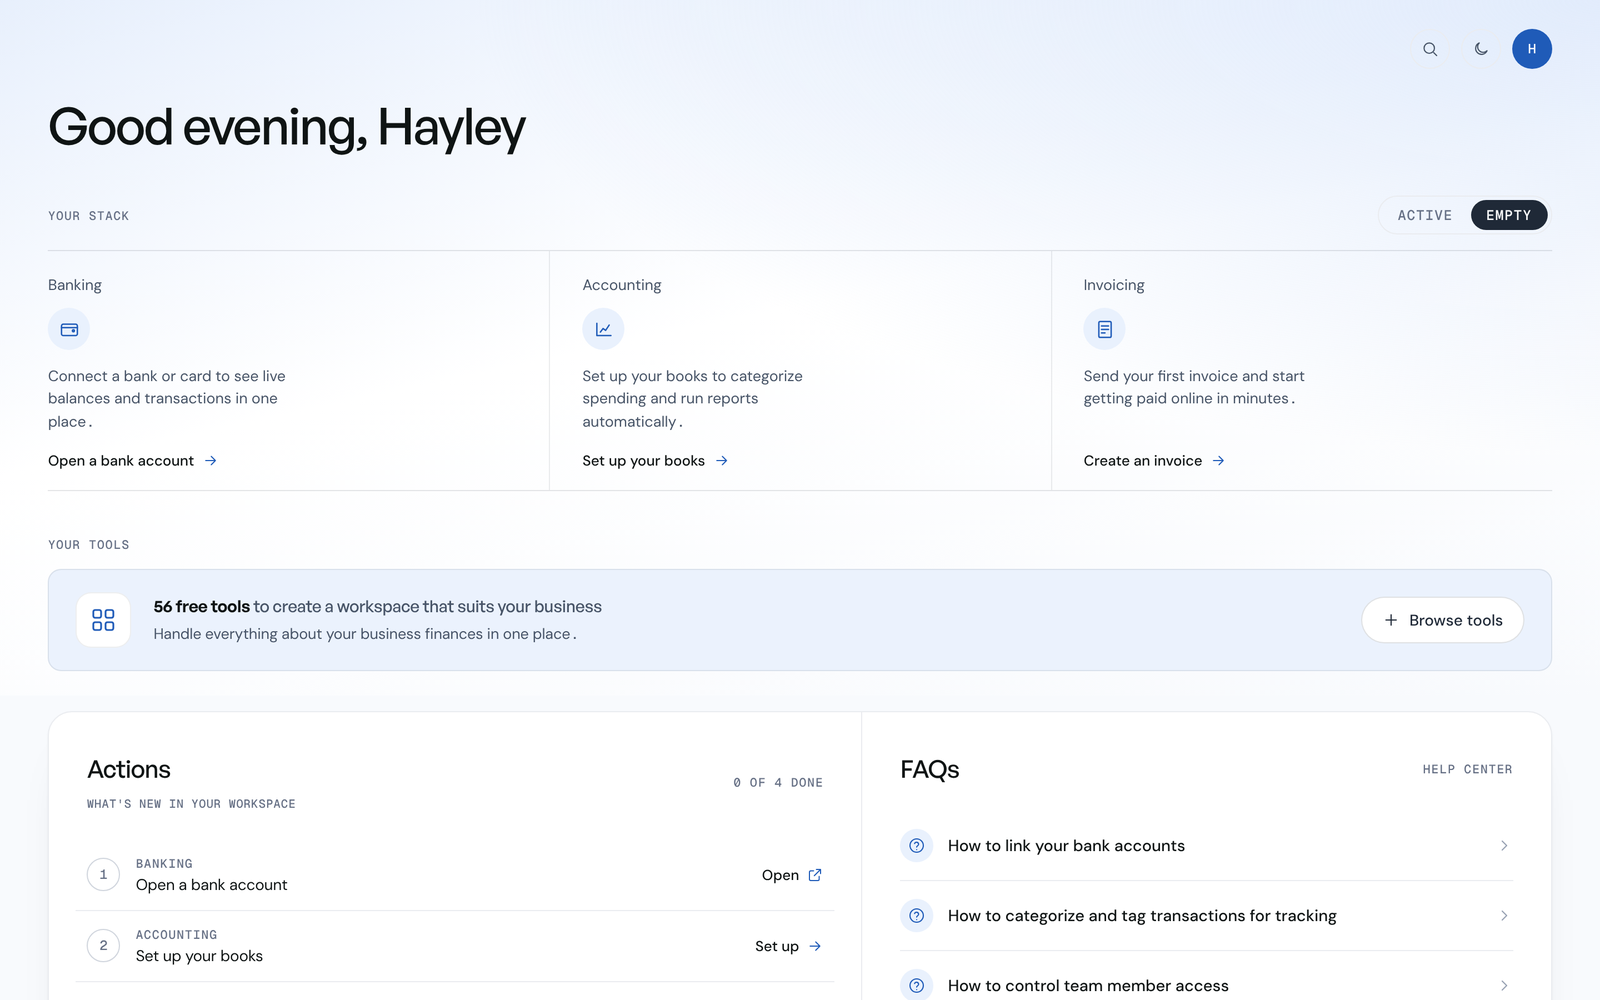Viewport: 1600px width, 1000px height.
Task: Click external link icon beside Open
Action: pyautogui.click(x=815, y=875)
